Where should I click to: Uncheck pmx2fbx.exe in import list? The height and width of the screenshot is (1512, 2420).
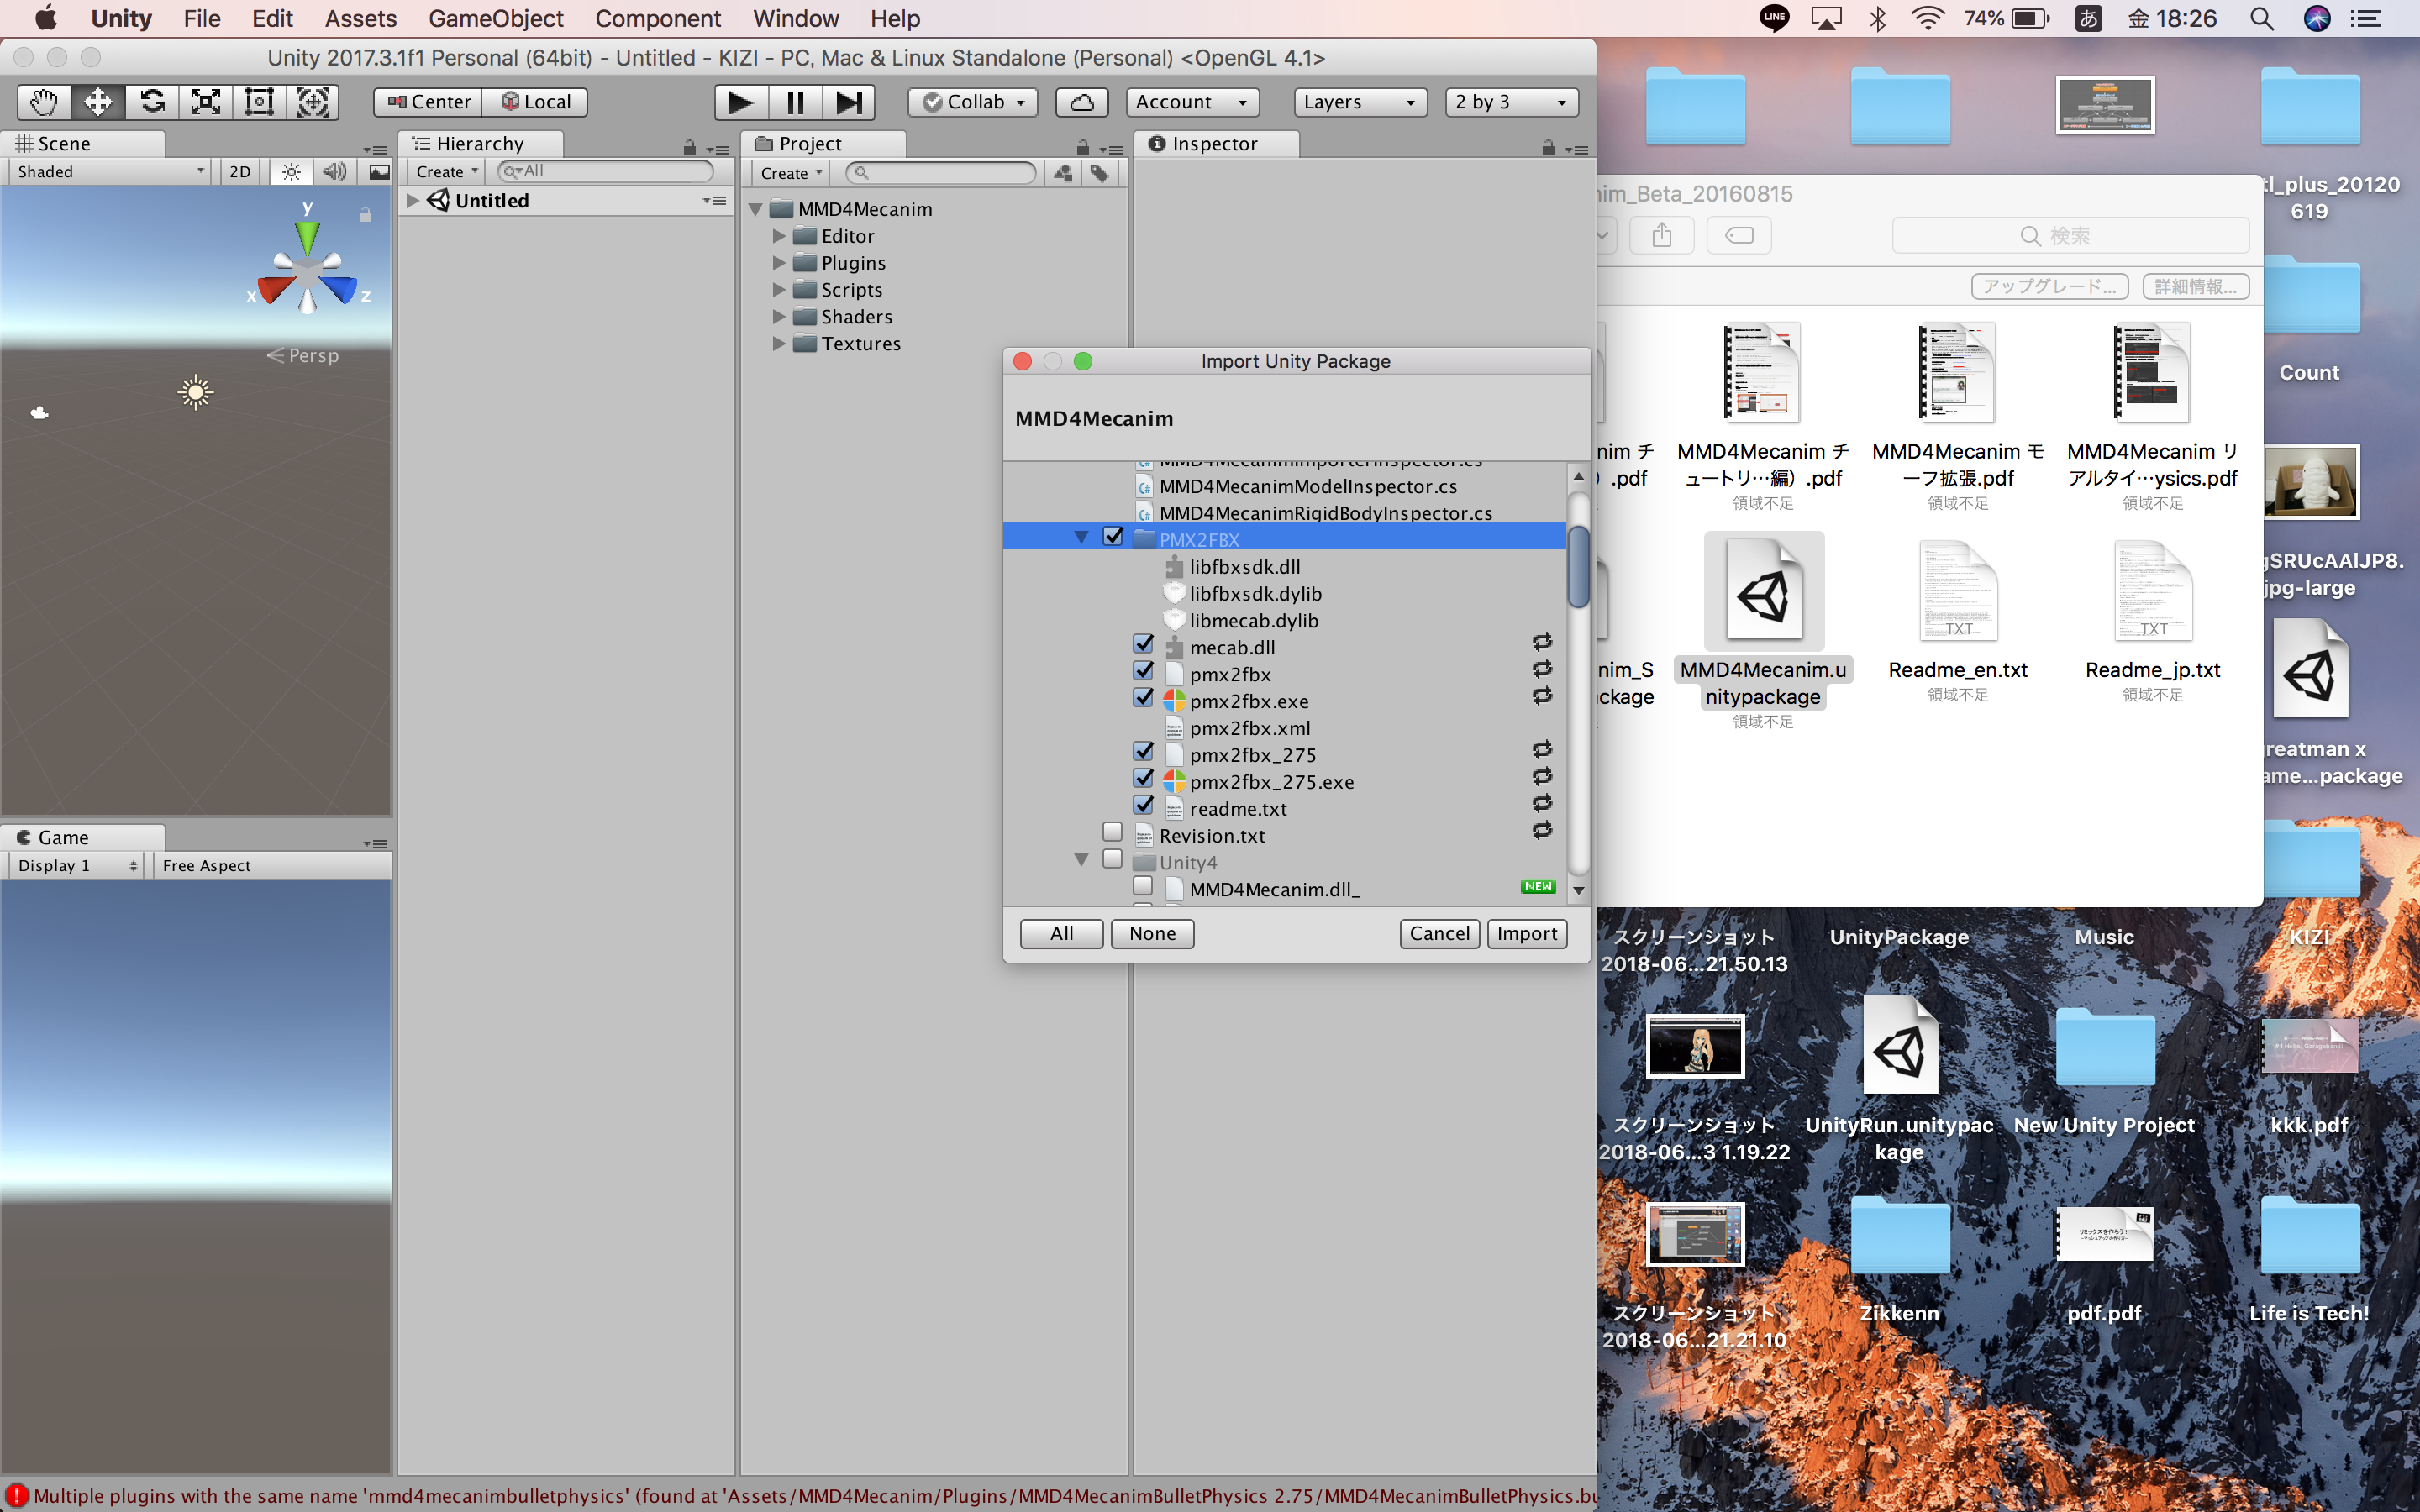pyautogui.click(x=1143, y=699)
